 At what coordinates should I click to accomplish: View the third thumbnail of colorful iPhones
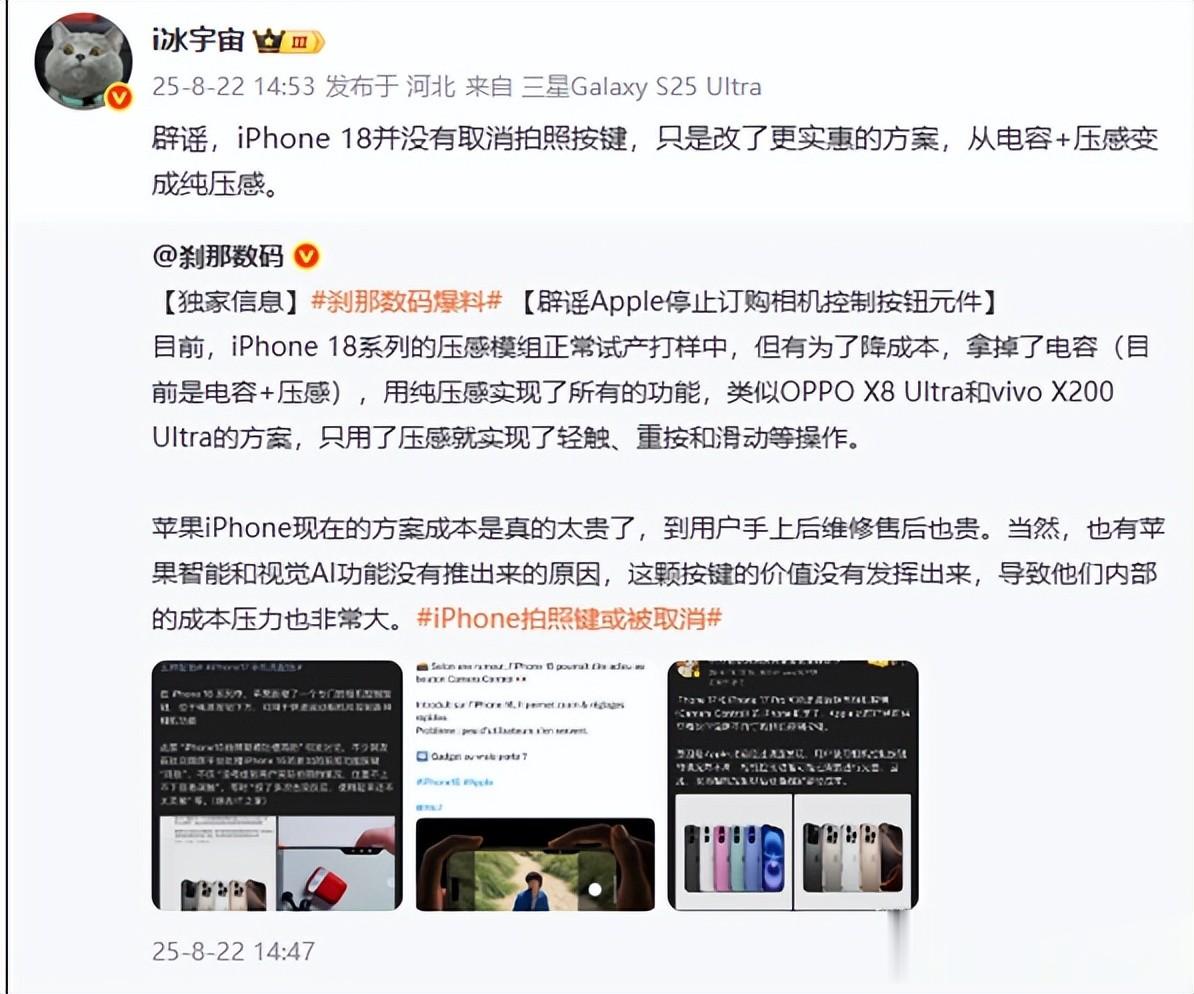(793, 785)
